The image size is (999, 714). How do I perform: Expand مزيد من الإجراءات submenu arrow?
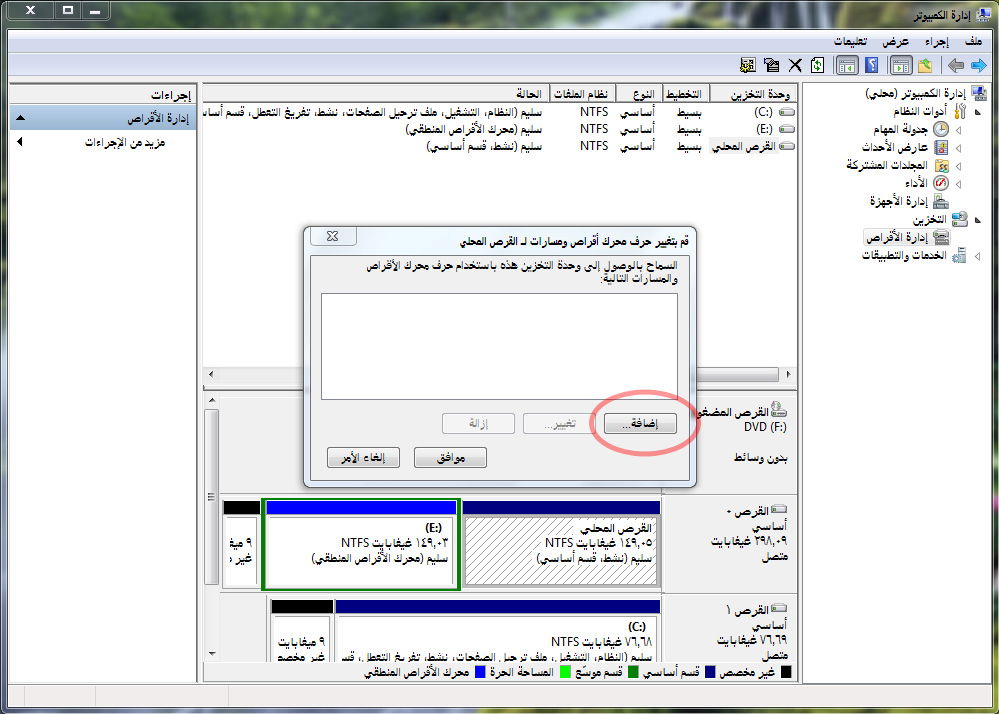click(x=19, y=142)
